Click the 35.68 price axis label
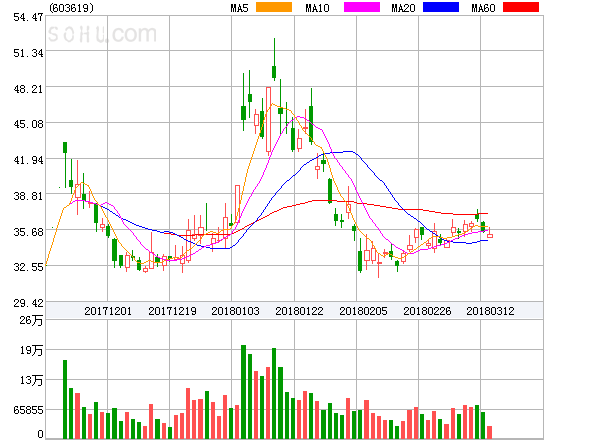The height and width of the screenshot is (440, 600). click(x=28, y=232)
